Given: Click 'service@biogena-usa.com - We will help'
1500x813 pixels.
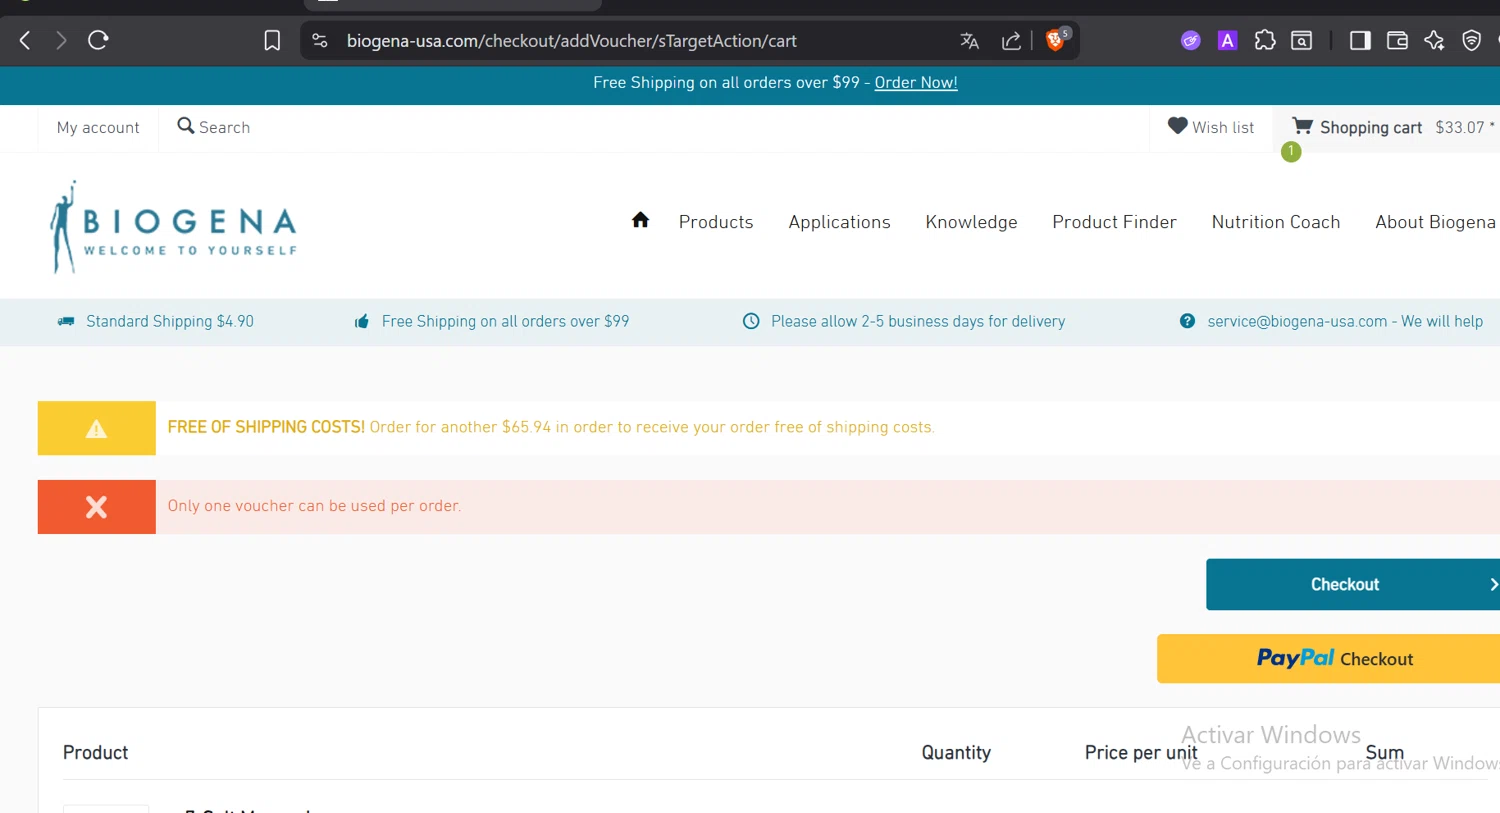Looking at the screenshot, I should point(1345,321).
